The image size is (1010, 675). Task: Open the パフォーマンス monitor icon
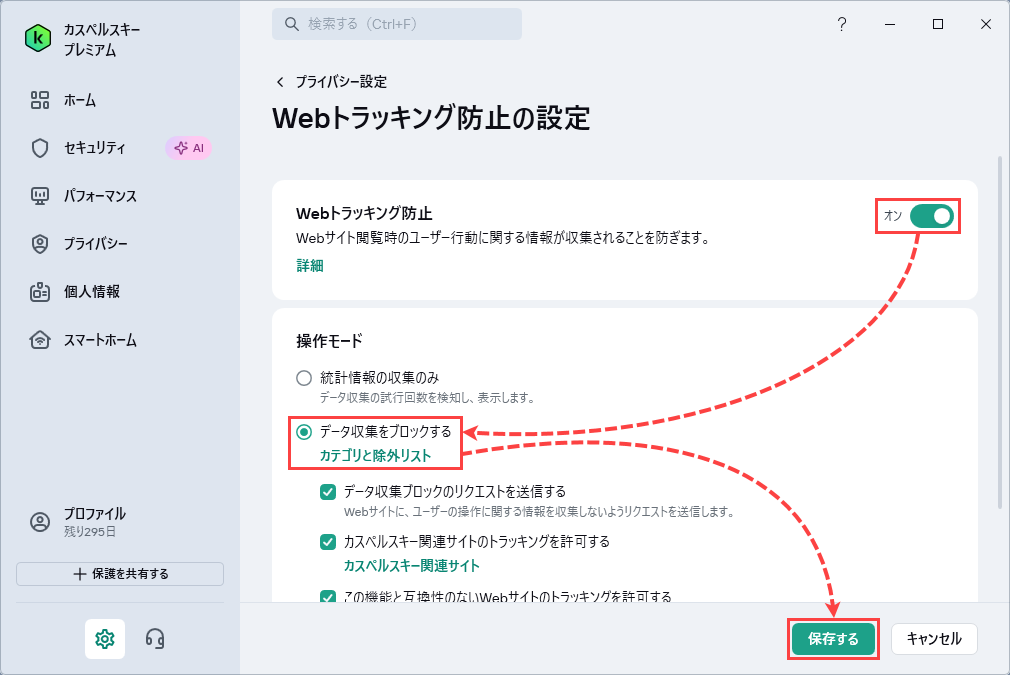coord(40,196)
